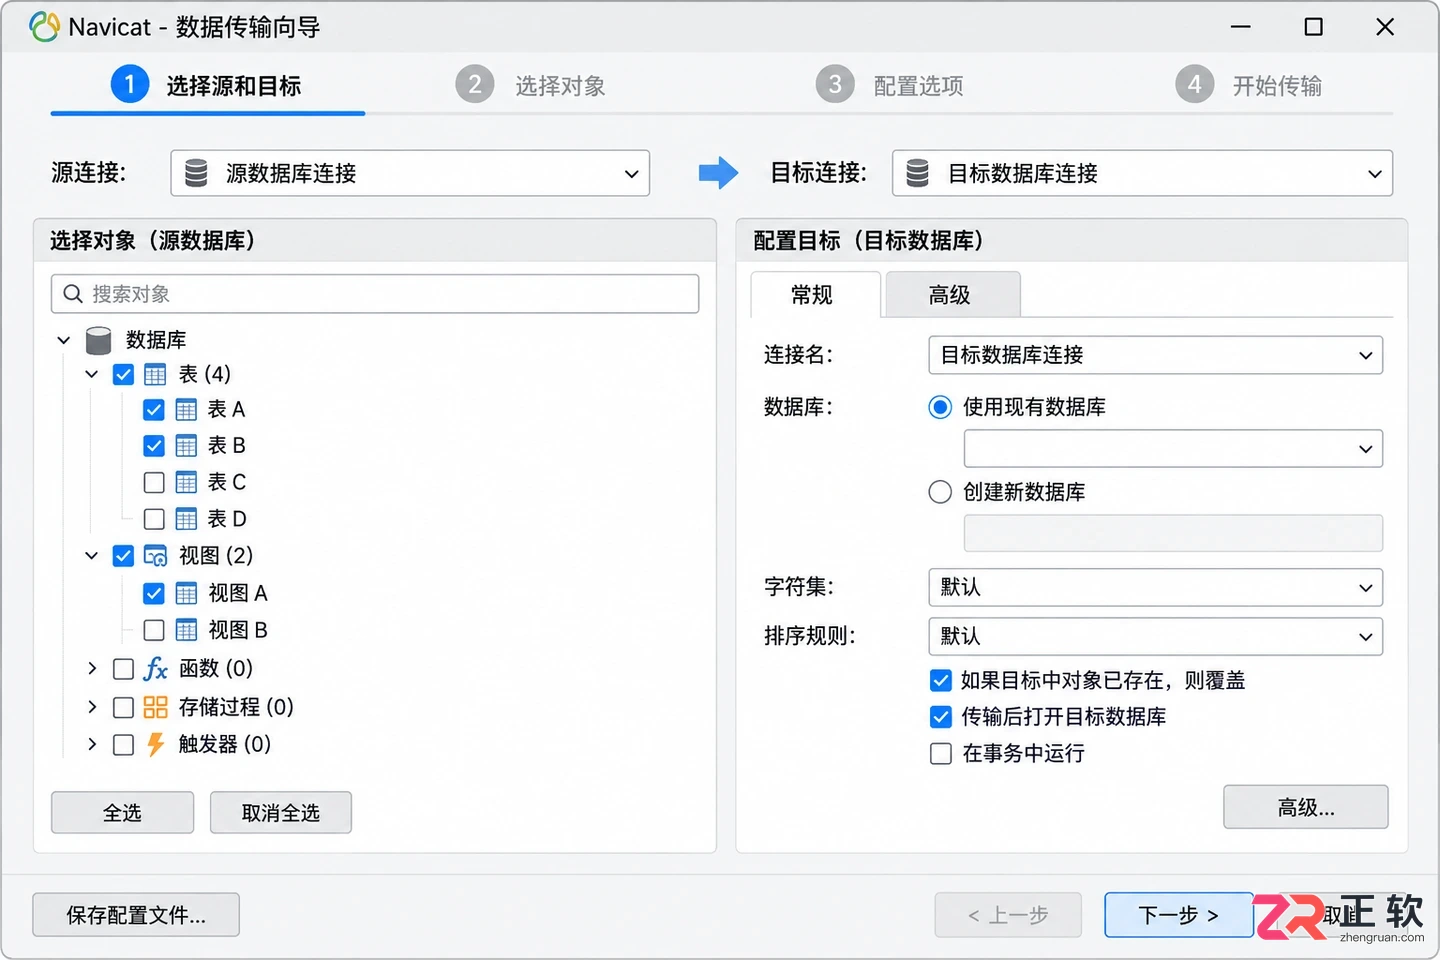Go to step 3 配置选项

click(890, 85)
